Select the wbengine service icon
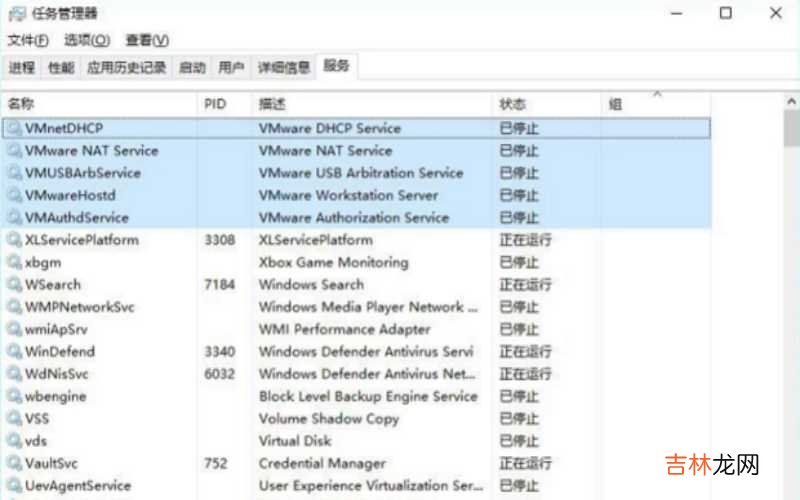This screenshot has width=800, height=500. point(14,396)
